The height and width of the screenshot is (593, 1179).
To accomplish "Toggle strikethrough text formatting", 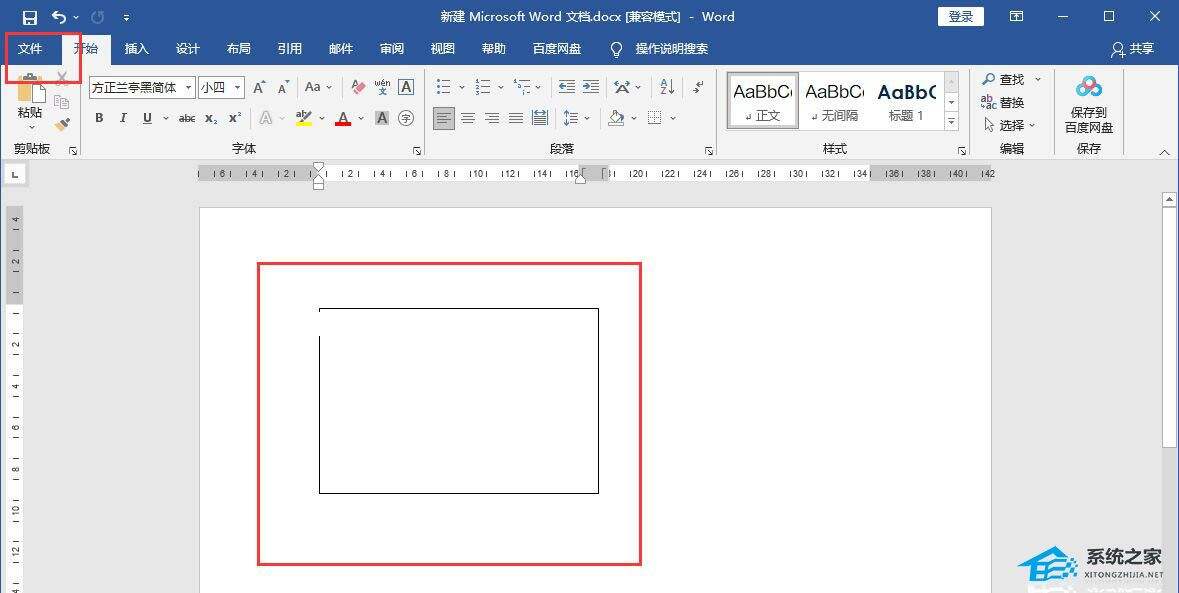I will (186, 118).
